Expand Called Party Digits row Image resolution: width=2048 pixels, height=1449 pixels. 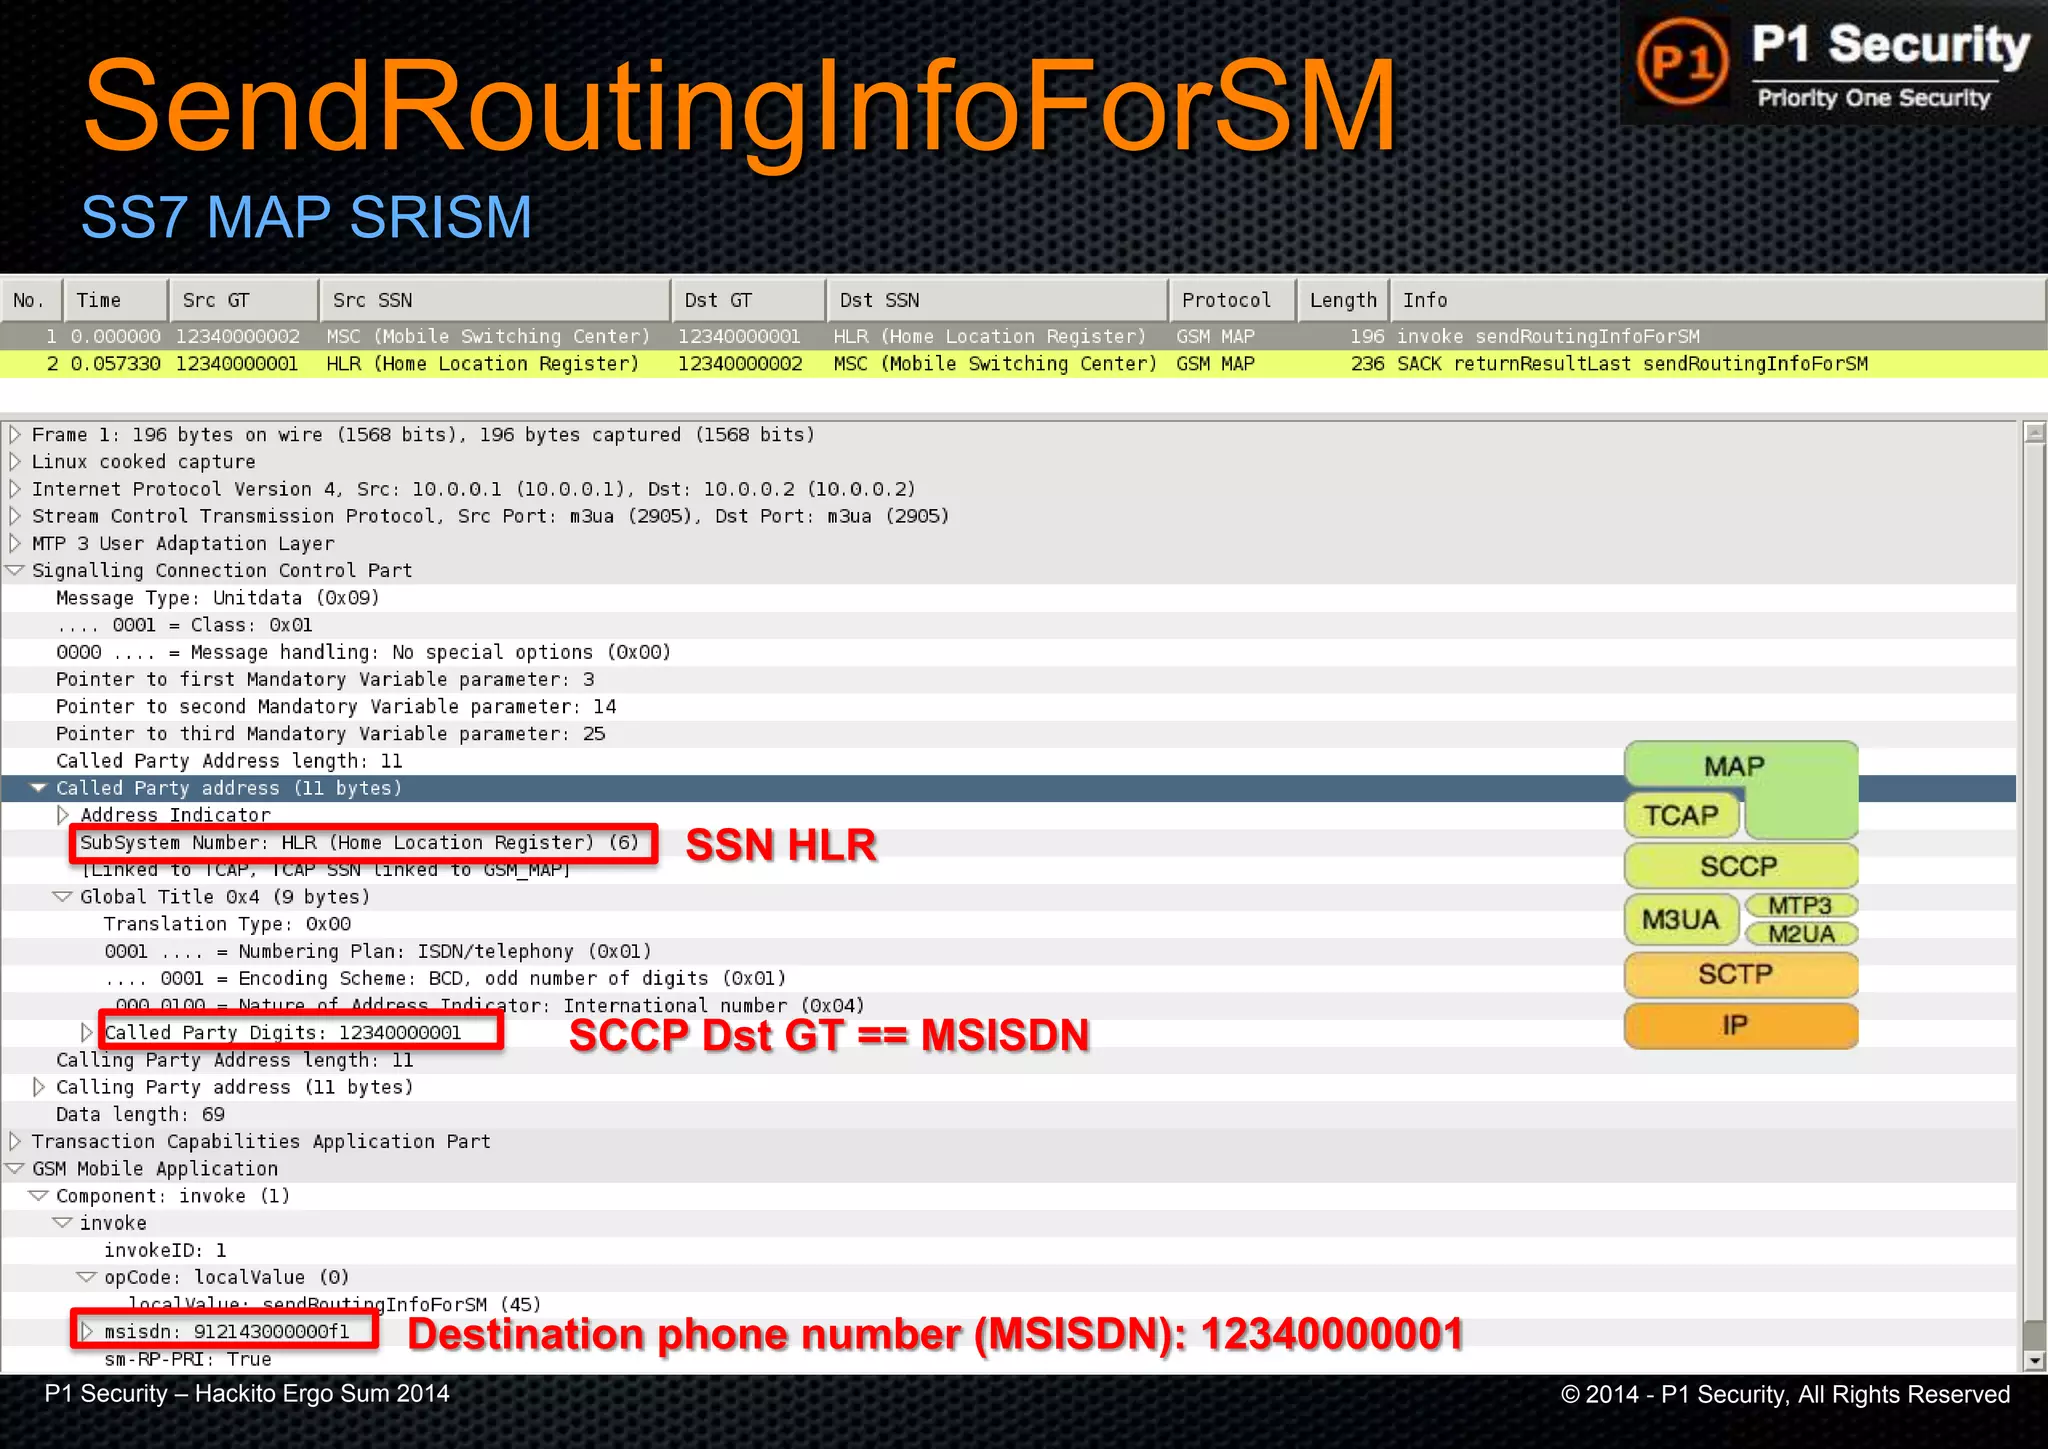click(x=87, y=1032)
